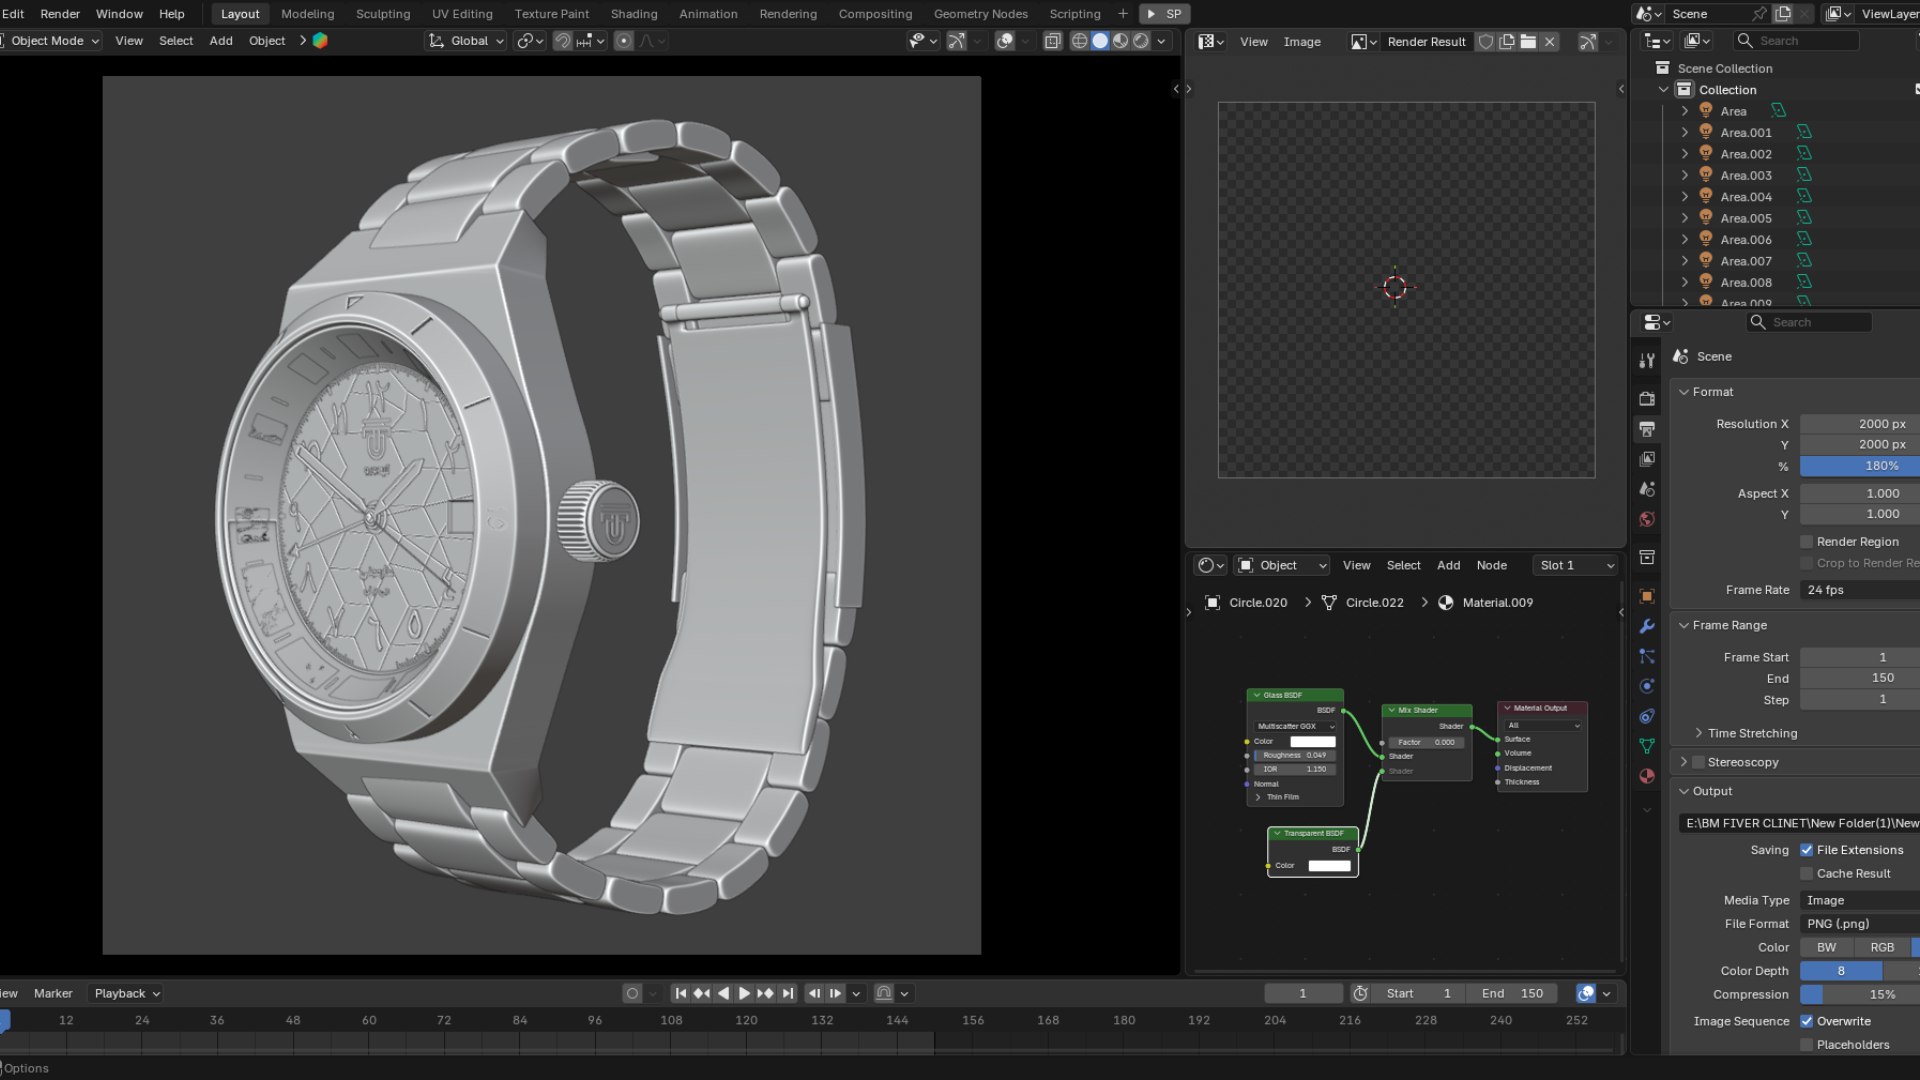Open the Output properties tab
1920x1080 pixels.
[x=1647, y=429]
